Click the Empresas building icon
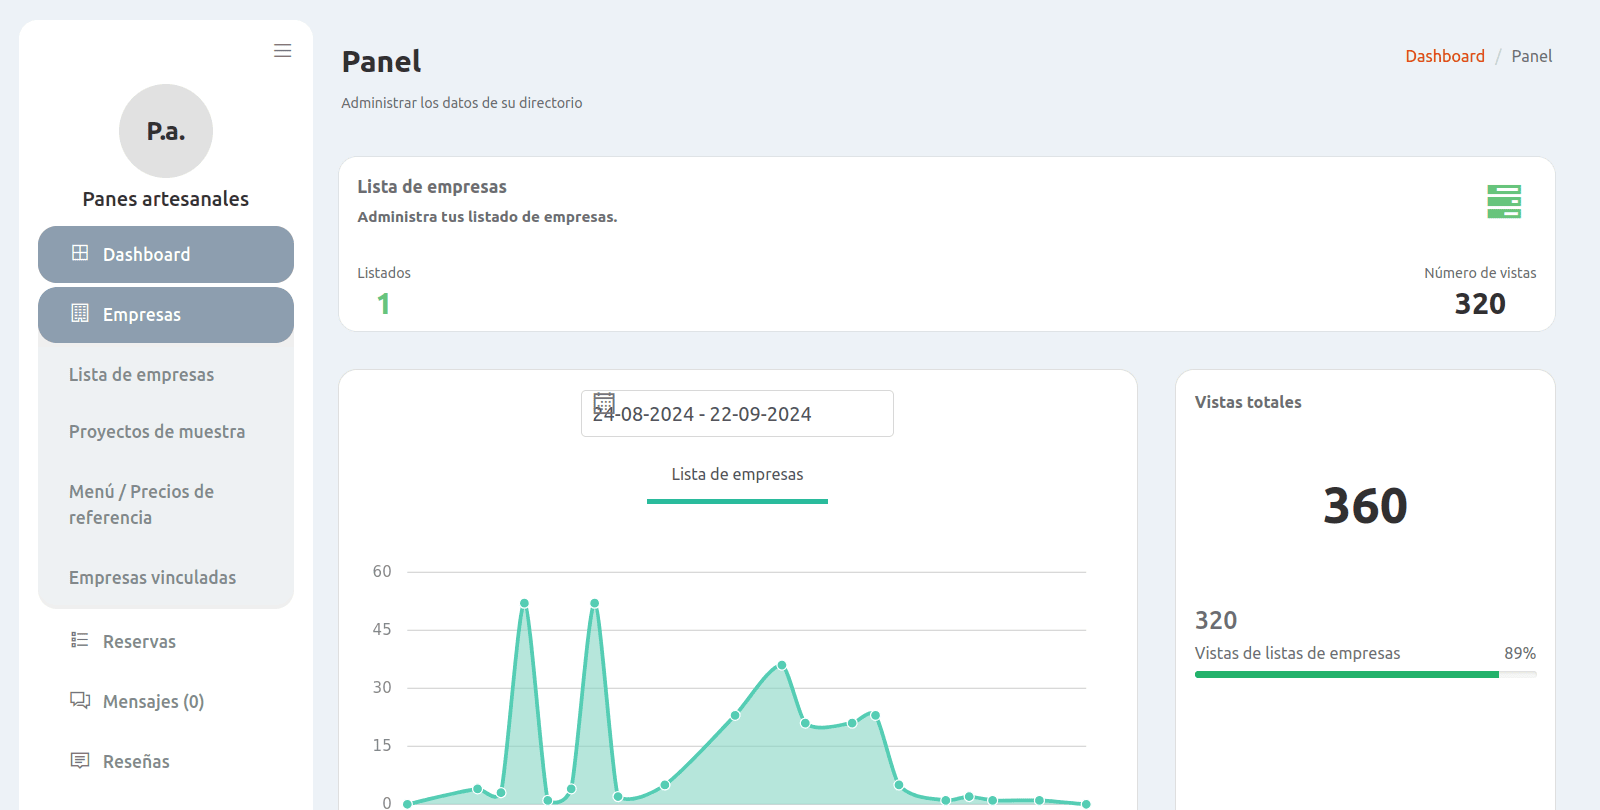This screenshot has width=1600, height=810. (x=80, y=313)
